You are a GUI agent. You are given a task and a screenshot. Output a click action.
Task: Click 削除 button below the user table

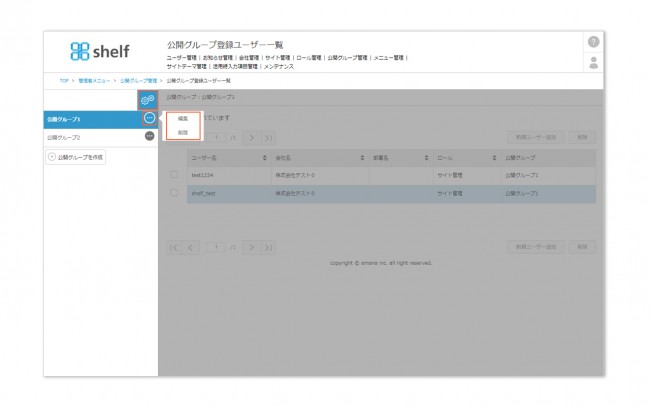tap(582, 247)
